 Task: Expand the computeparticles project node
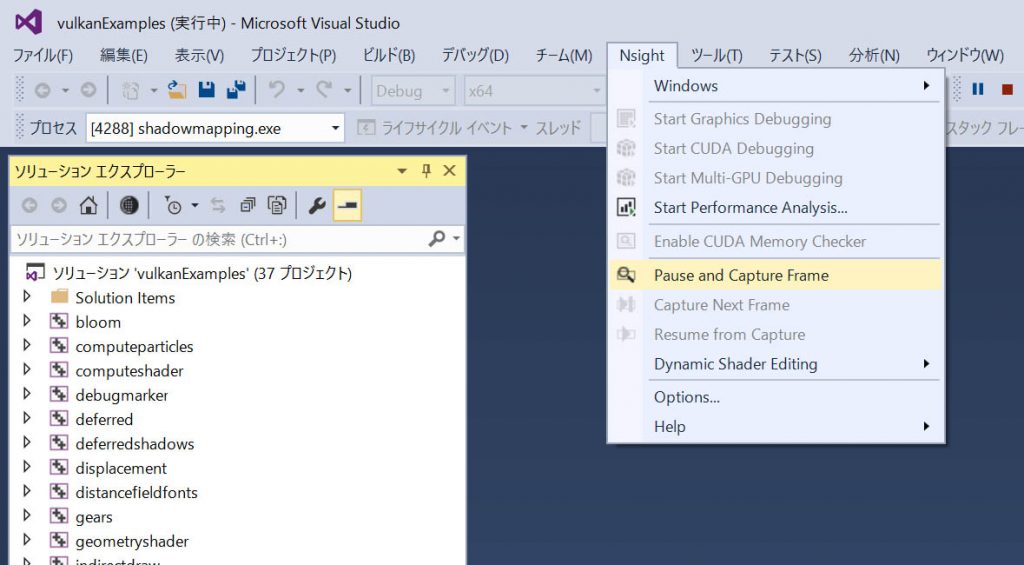coord(27,346)
